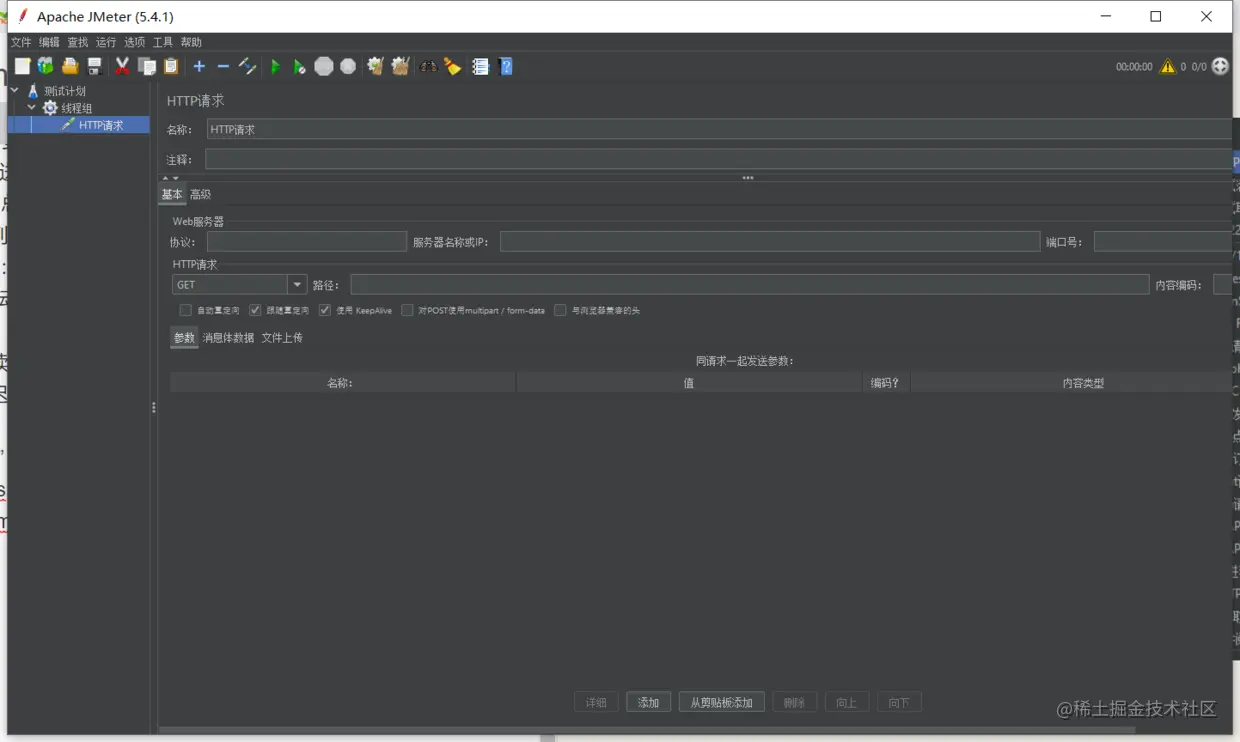The width and height of the screenshot is (1240, 742).
Task: Open the templates icon in toolbar
Action: coord(46,66)
